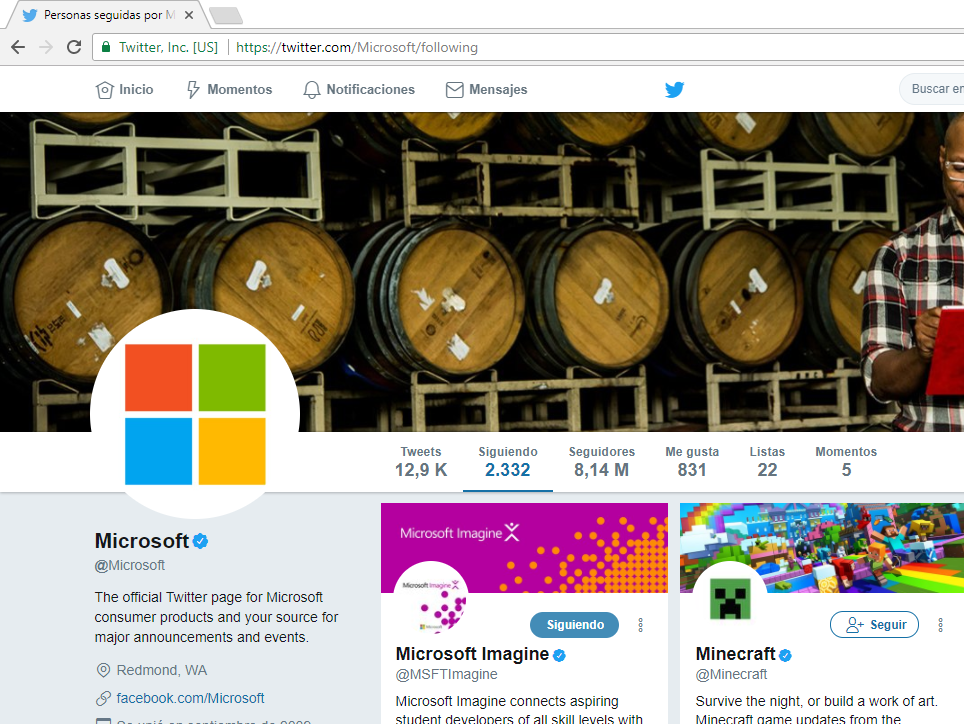Click the Twitter bird logo in navbar
The image size is (964, 724).
[675, 90]
